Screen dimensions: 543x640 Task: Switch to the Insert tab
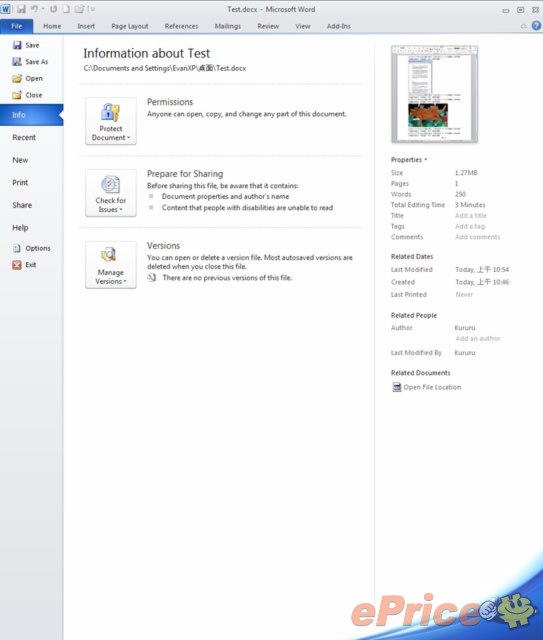86,26
